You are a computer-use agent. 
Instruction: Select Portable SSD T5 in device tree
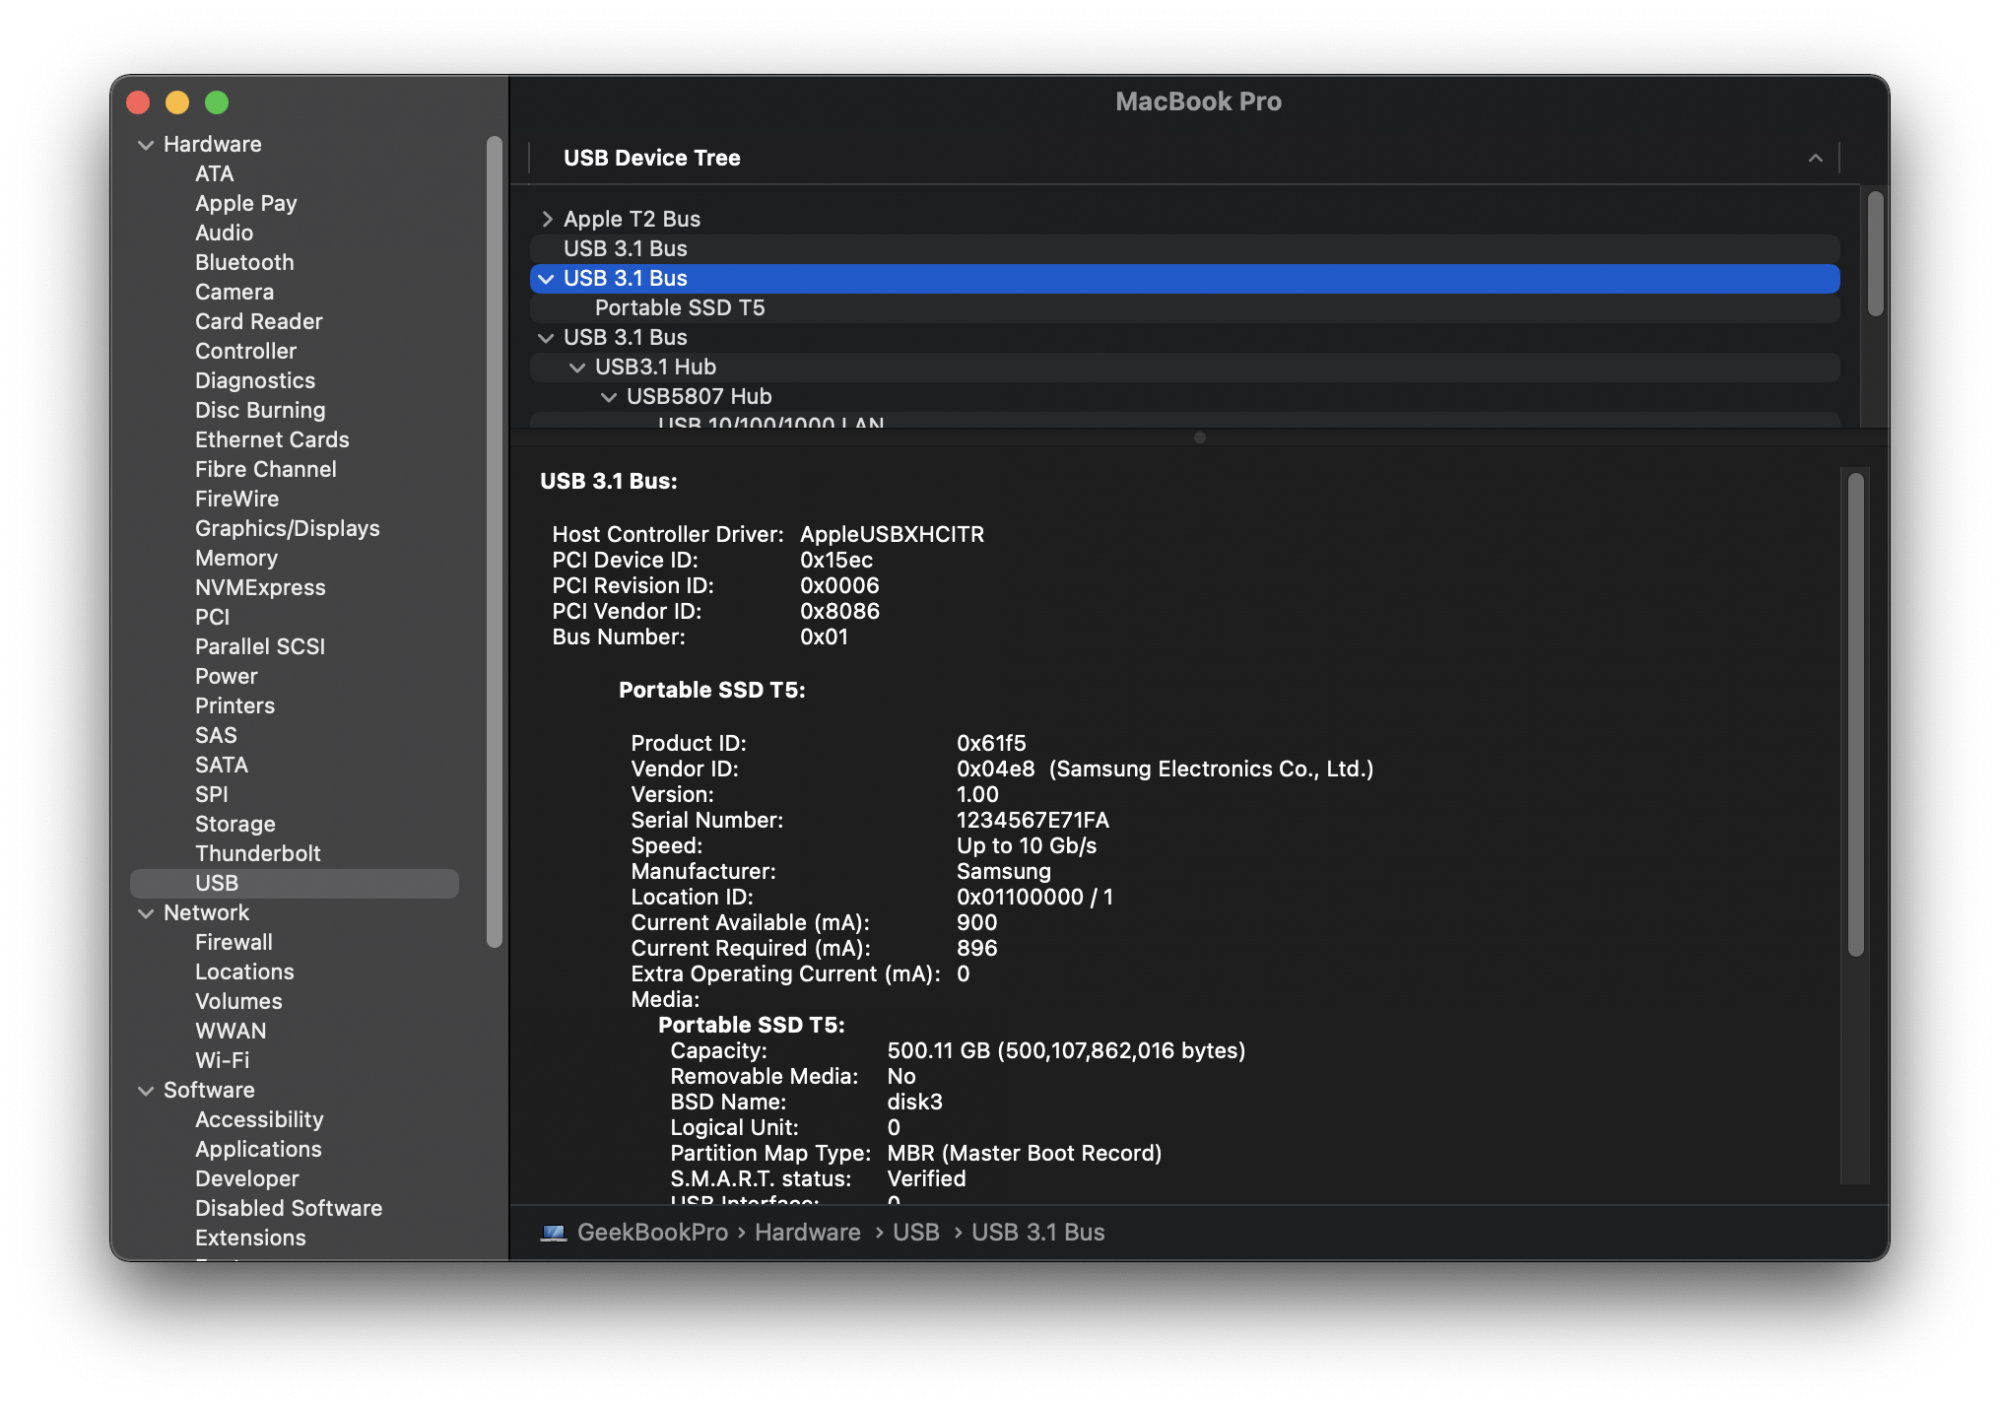(x=679, y=308)
